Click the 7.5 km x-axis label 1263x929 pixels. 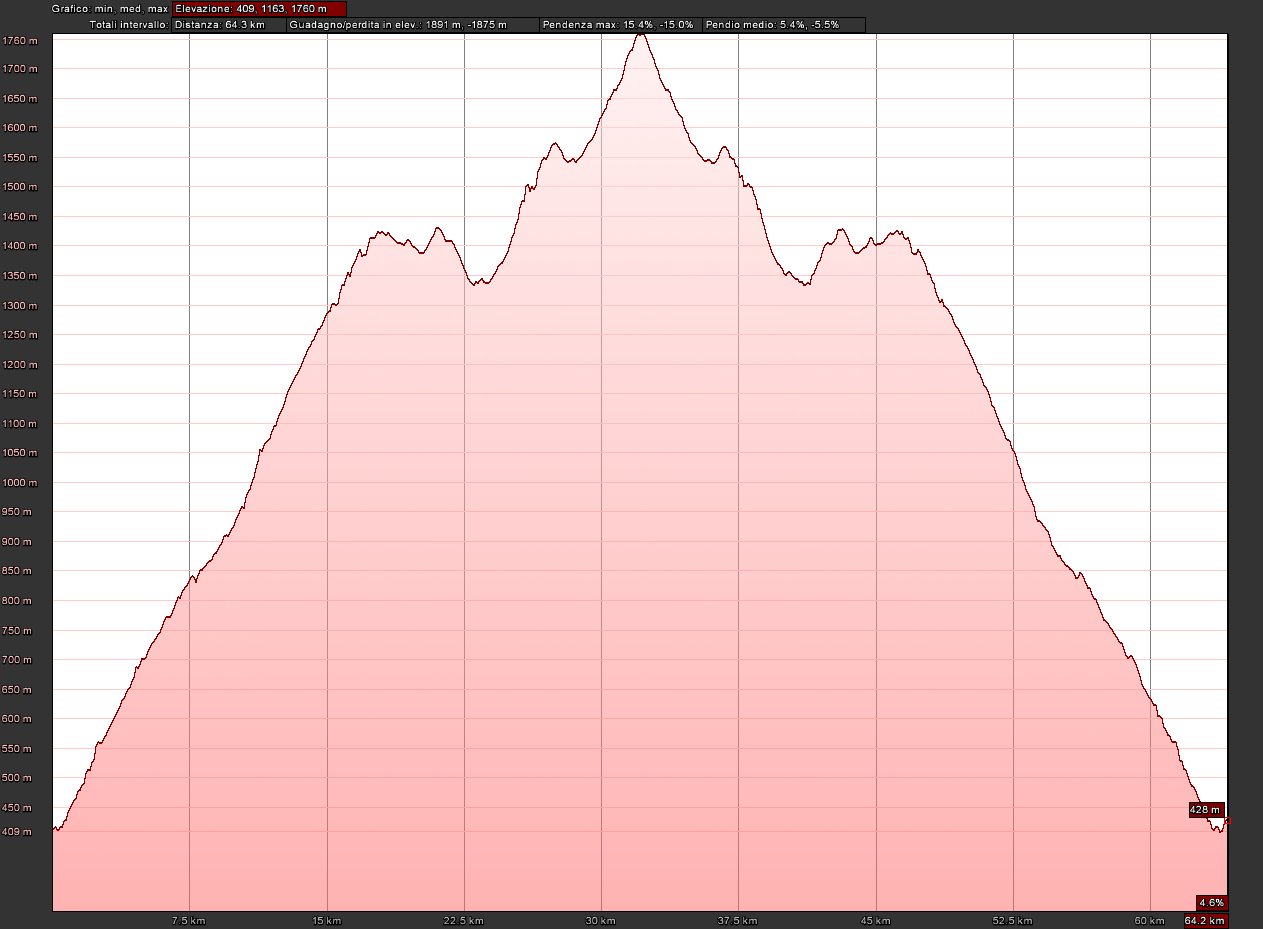(189, 920)
